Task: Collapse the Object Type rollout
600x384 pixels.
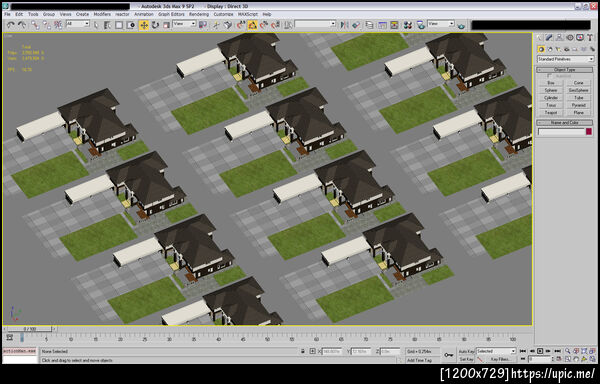Action: tap(565, 70)
